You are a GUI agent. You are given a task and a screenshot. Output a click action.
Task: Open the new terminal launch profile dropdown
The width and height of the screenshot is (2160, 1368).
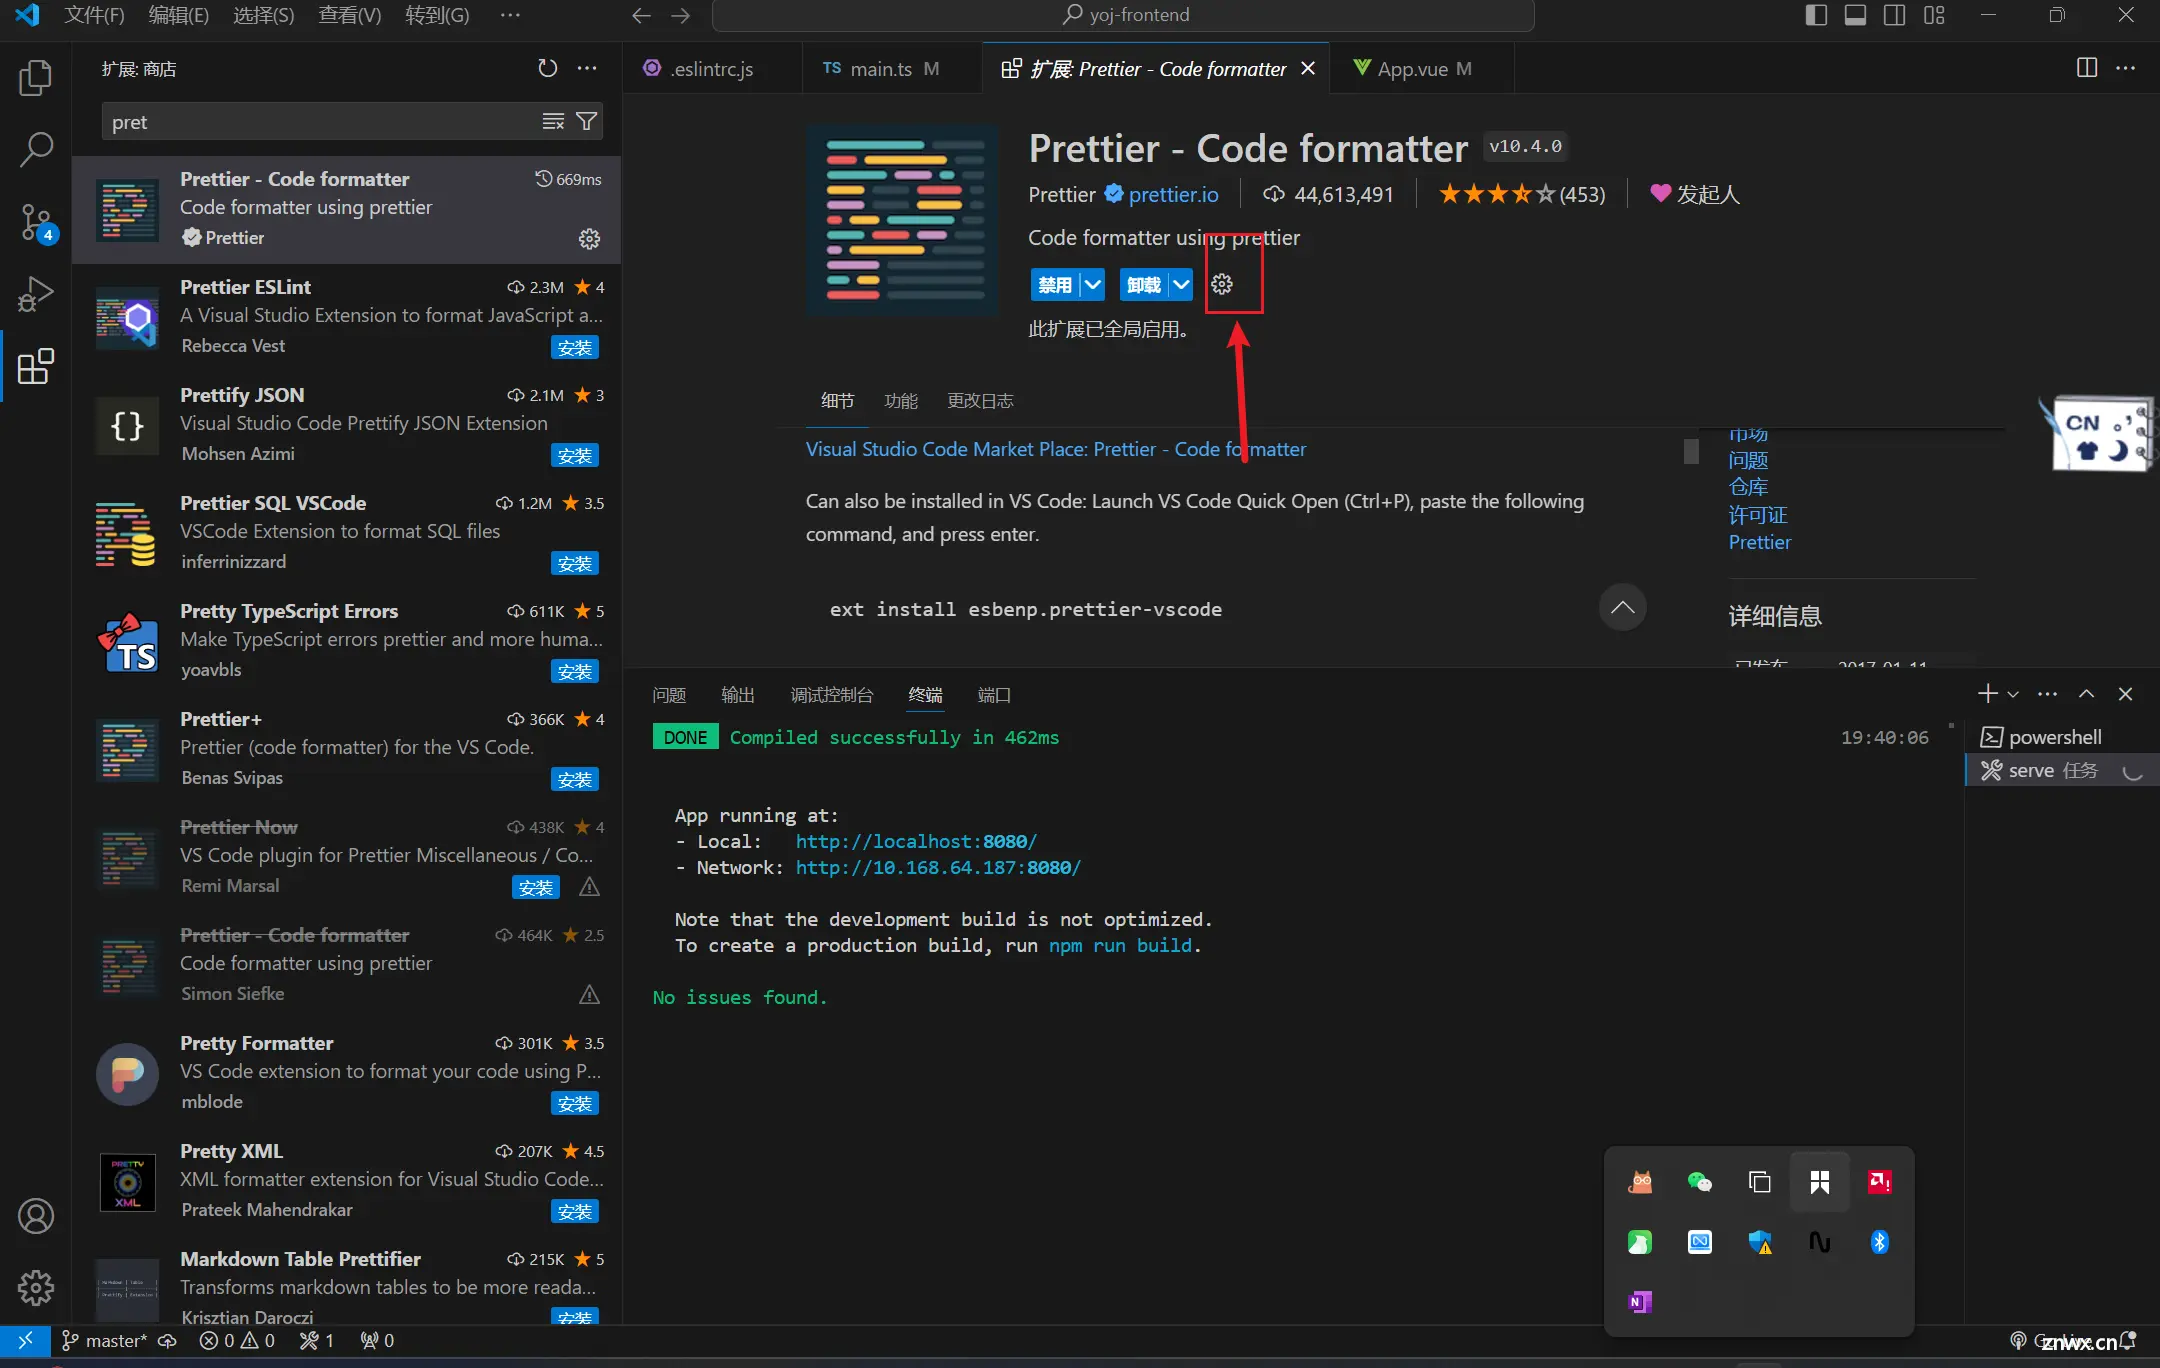pyautogui.click(x=2013, y=694)
